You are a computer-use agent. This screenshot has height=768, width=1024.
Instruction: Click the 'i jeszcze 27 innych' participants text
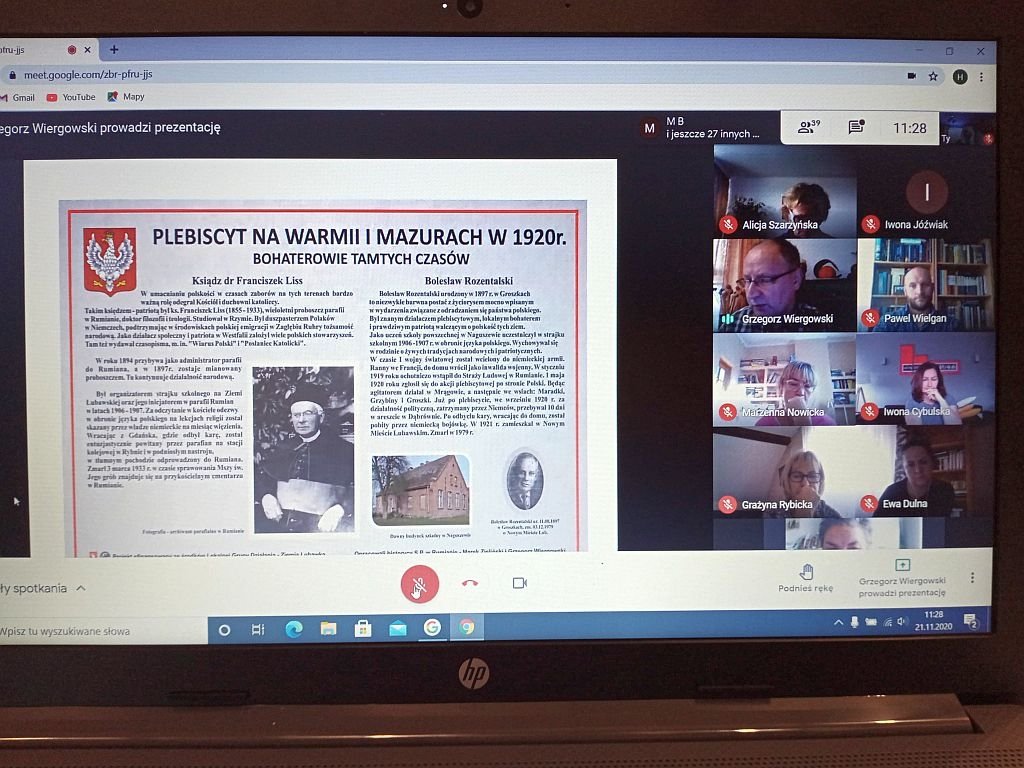tap(712, 134)
